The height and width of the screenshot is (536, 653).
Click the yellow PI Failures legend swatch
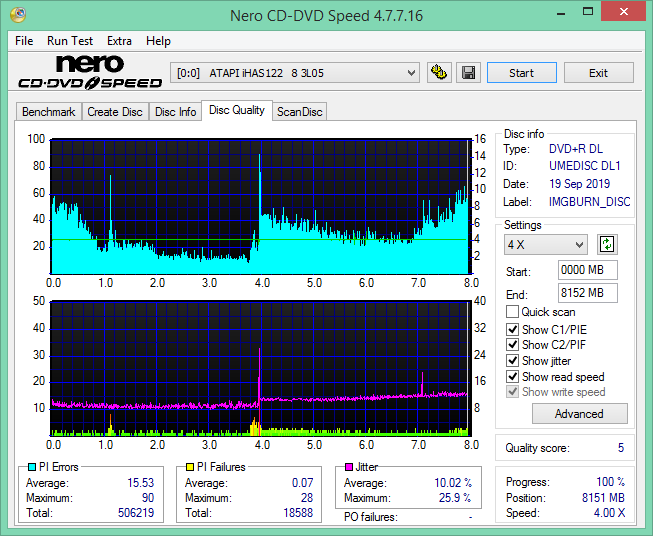(x=190, y=467)
